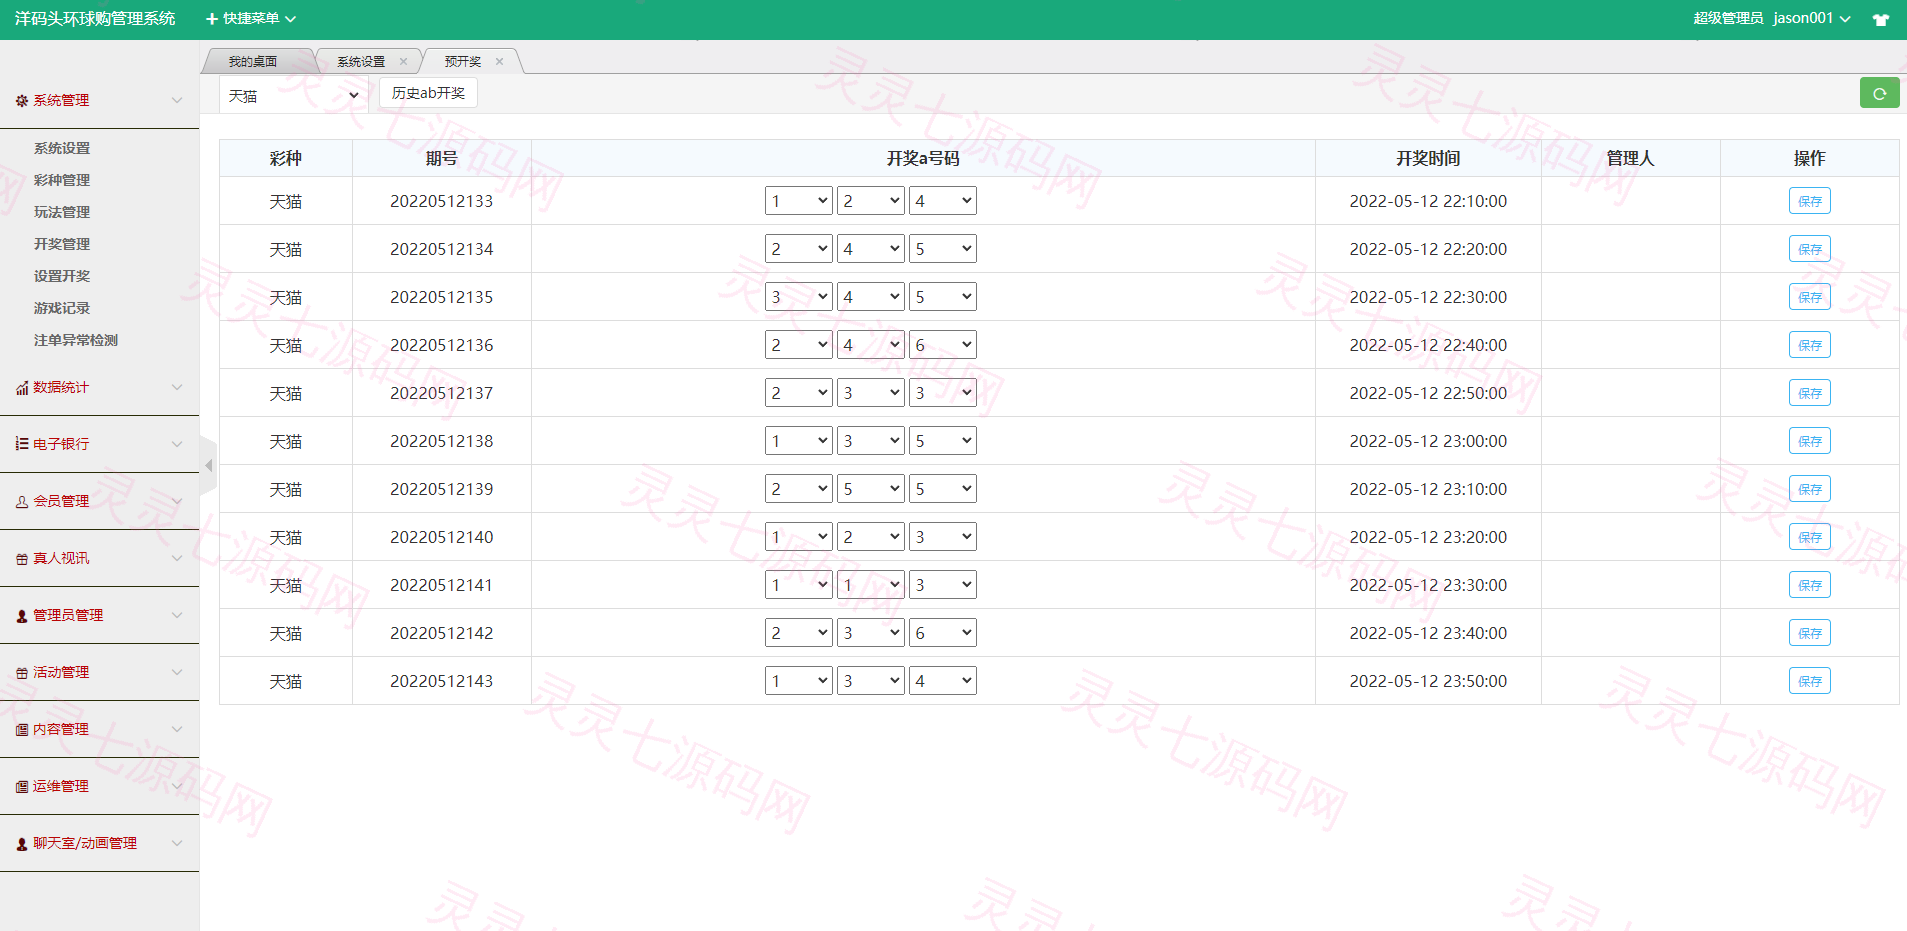Close the 系统设置 tab
The height and width of the screenshot is (931, 1907).
pos(403,62)
